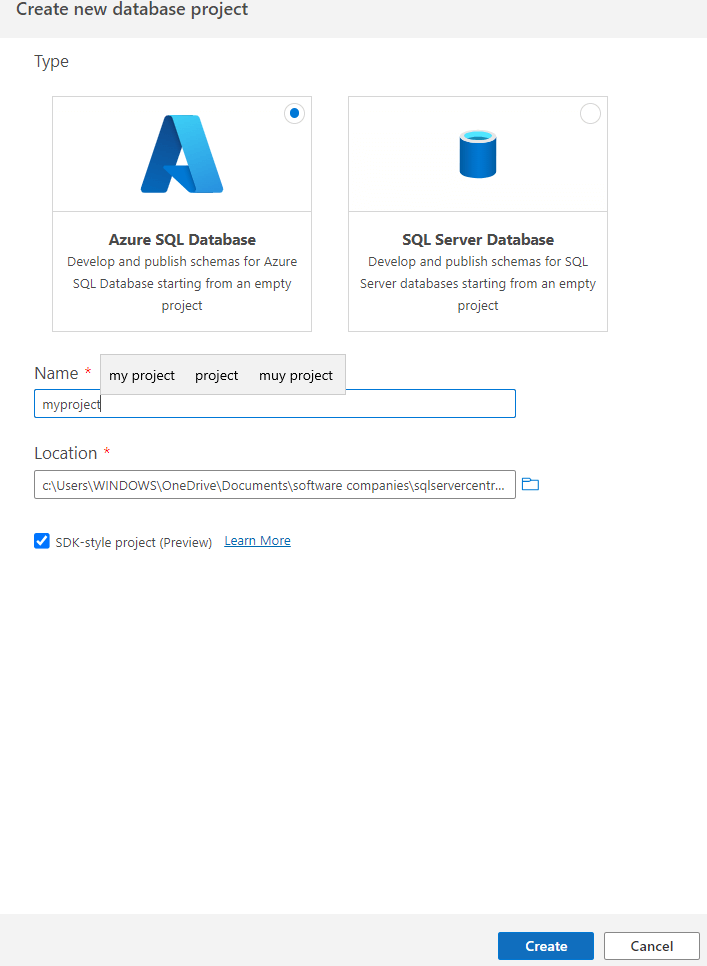This screenshot has height=966, width=707.
Task: Choose the 'my project' suggestion
Action: tap(142, 375)
